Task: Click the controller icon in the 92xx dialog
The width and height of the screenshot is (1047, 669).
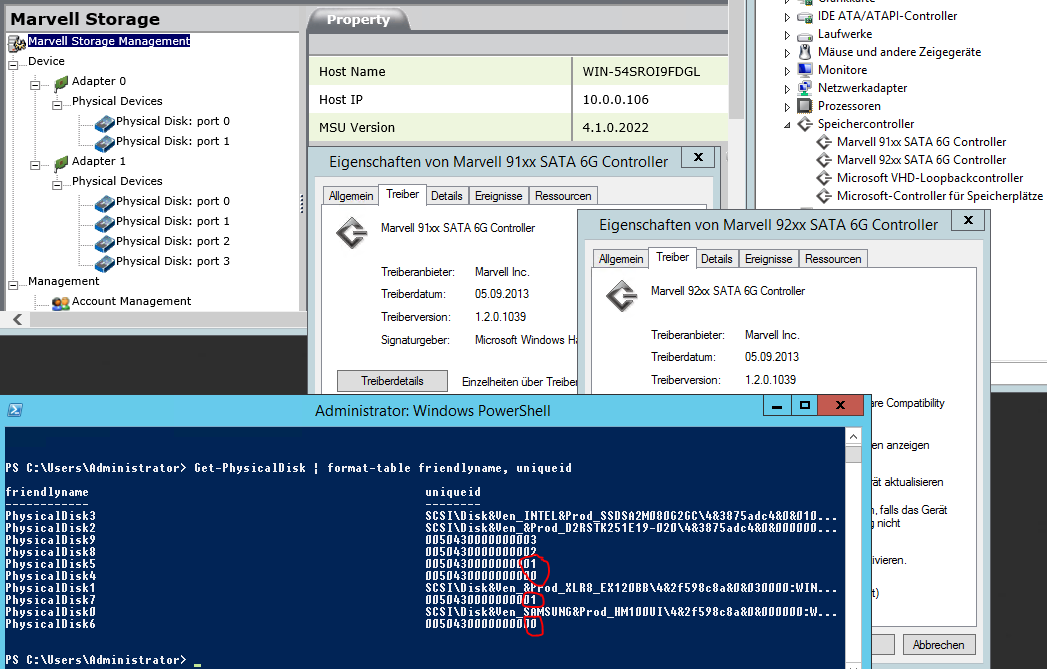Action: [622, 296]
